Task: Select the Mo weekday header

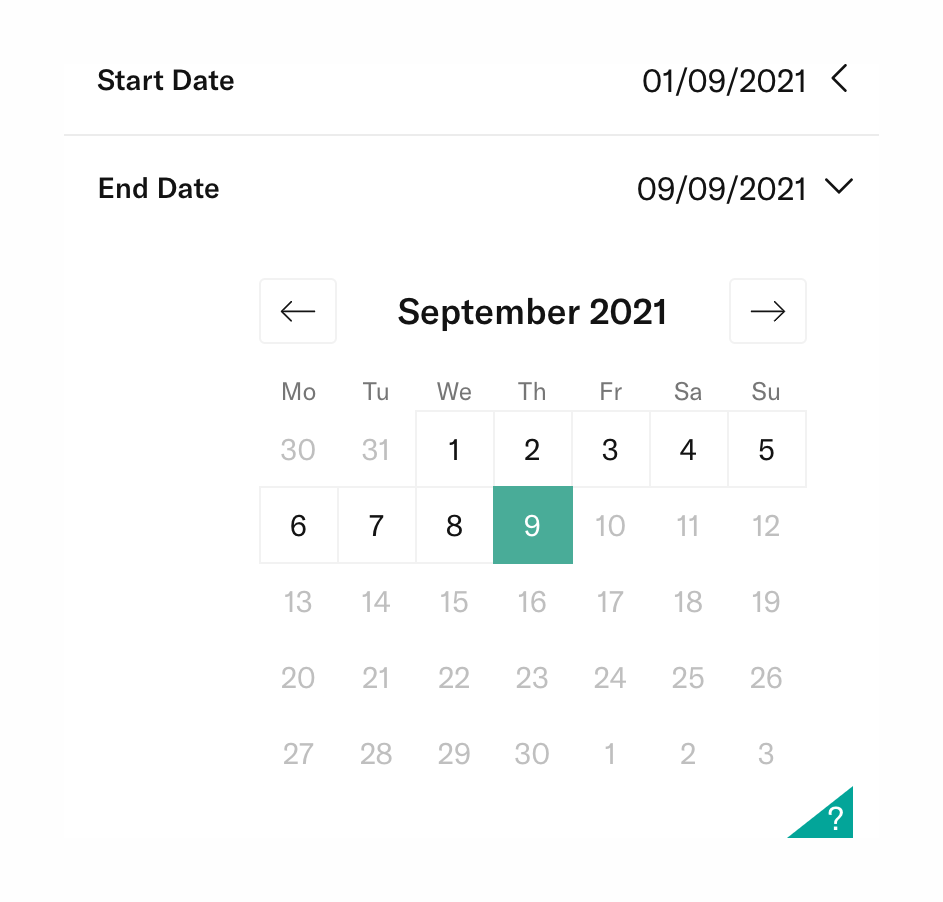Action: tap(297, 391)
